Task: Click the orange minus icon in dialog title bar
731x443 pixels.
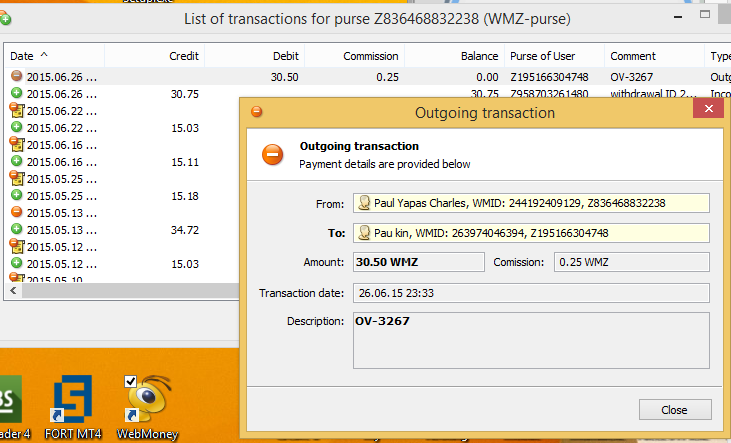Action: tap(257, 111)
